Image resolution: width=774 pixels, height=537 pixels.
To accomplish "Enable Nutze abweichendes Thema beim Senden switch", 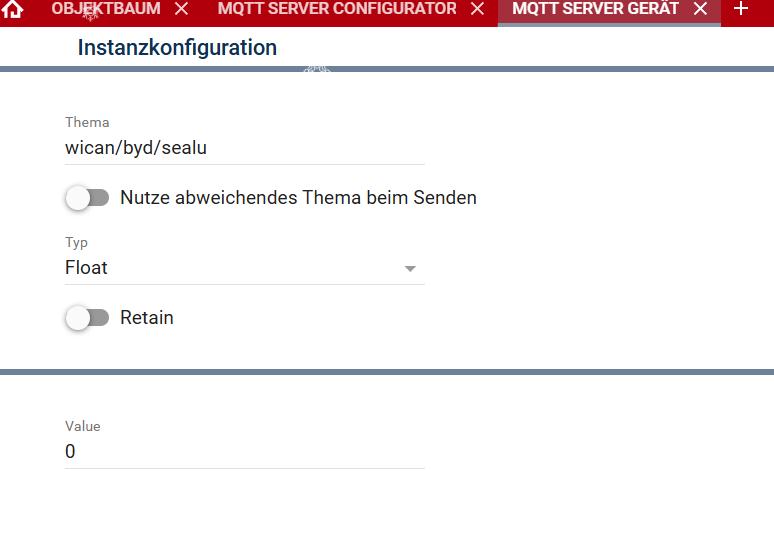I will point(87,198).
